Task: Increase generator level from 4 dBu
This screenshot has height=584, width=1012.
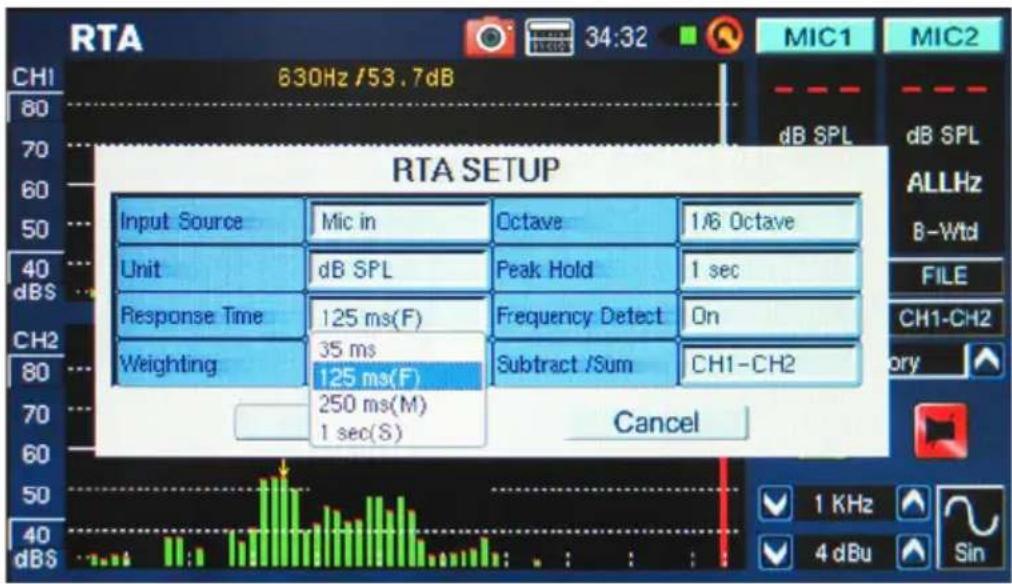Action: click(x=913, y=553)
